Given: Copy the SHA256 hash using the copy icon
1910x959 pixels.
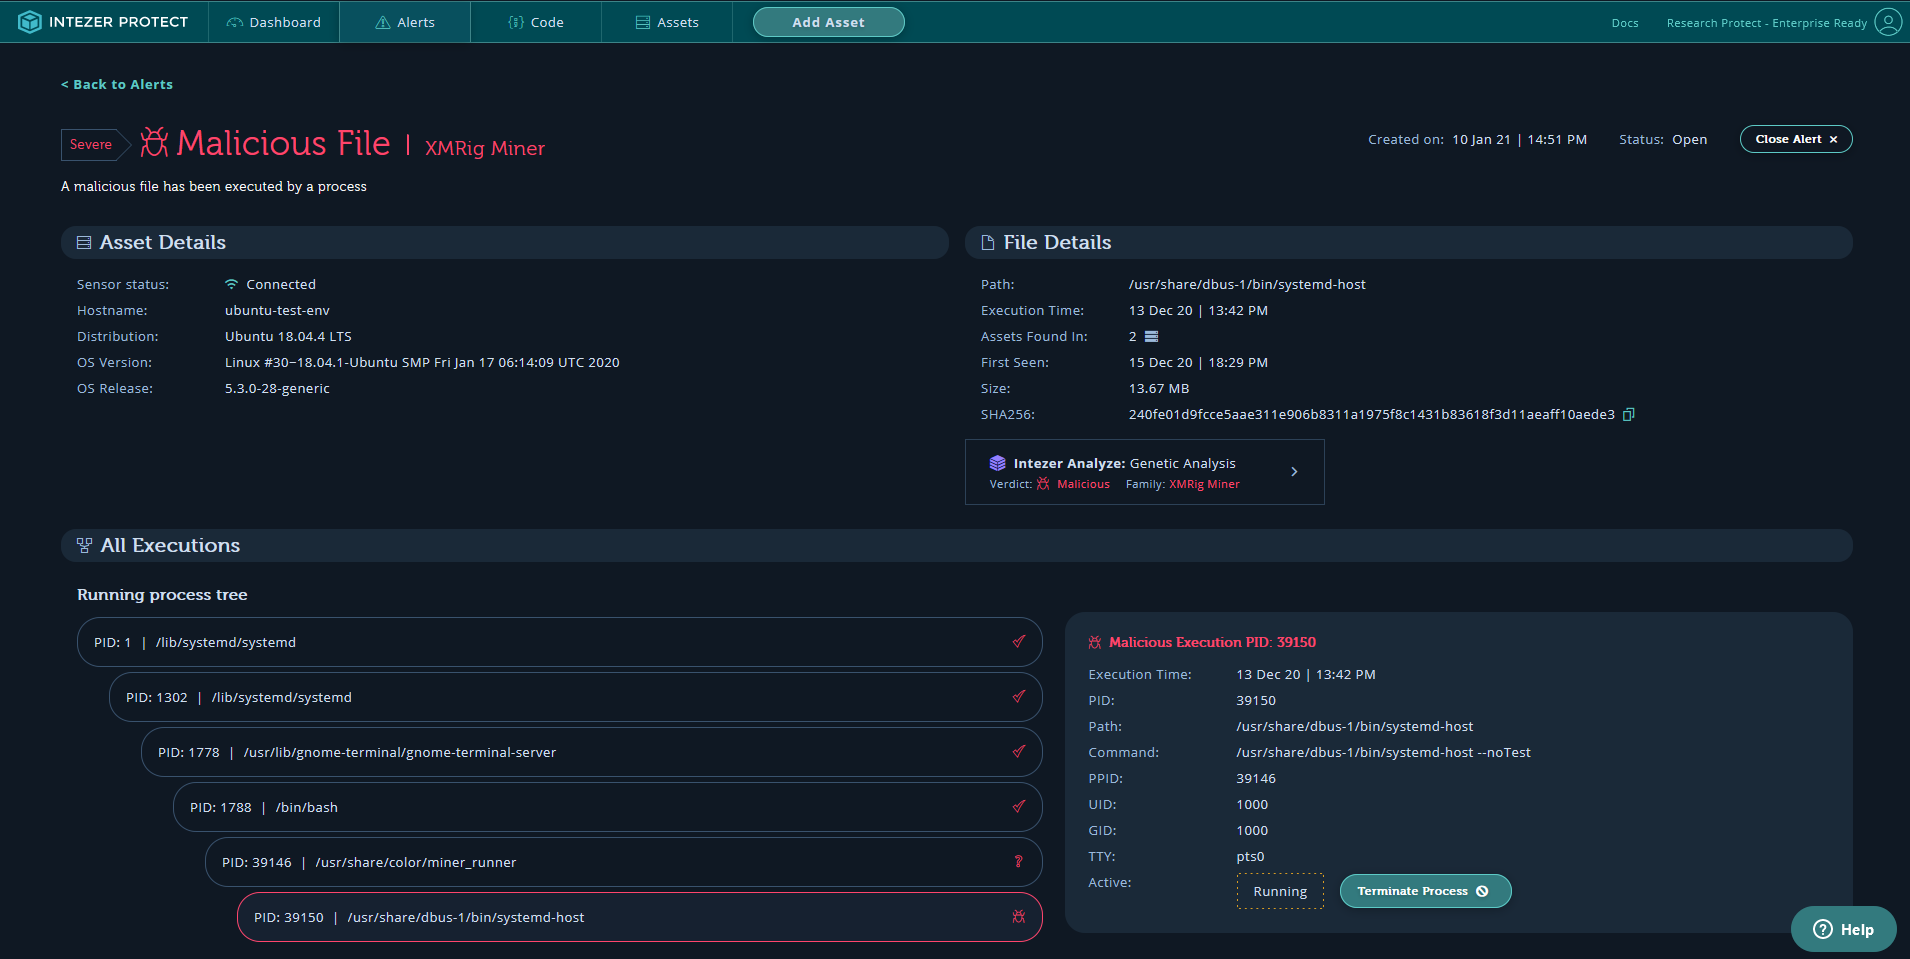Looking at the screenshot, I should 1628,414.
